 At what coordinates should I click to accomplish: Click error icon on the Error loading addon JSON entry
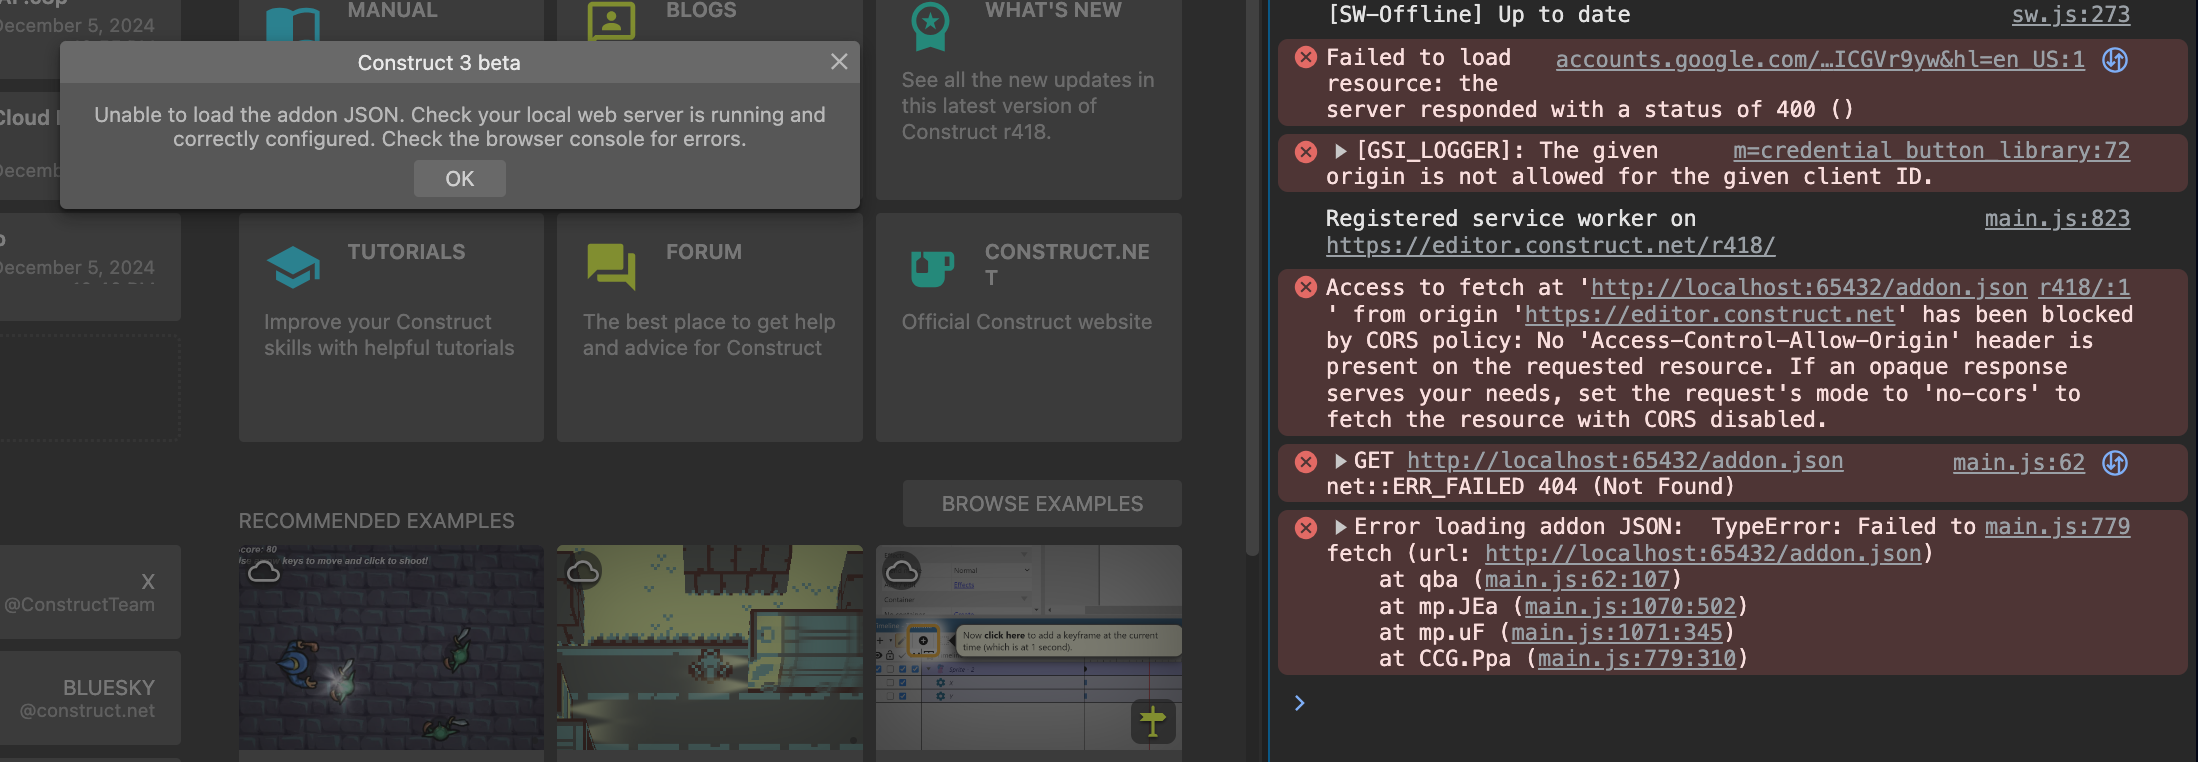point(1306,527)
